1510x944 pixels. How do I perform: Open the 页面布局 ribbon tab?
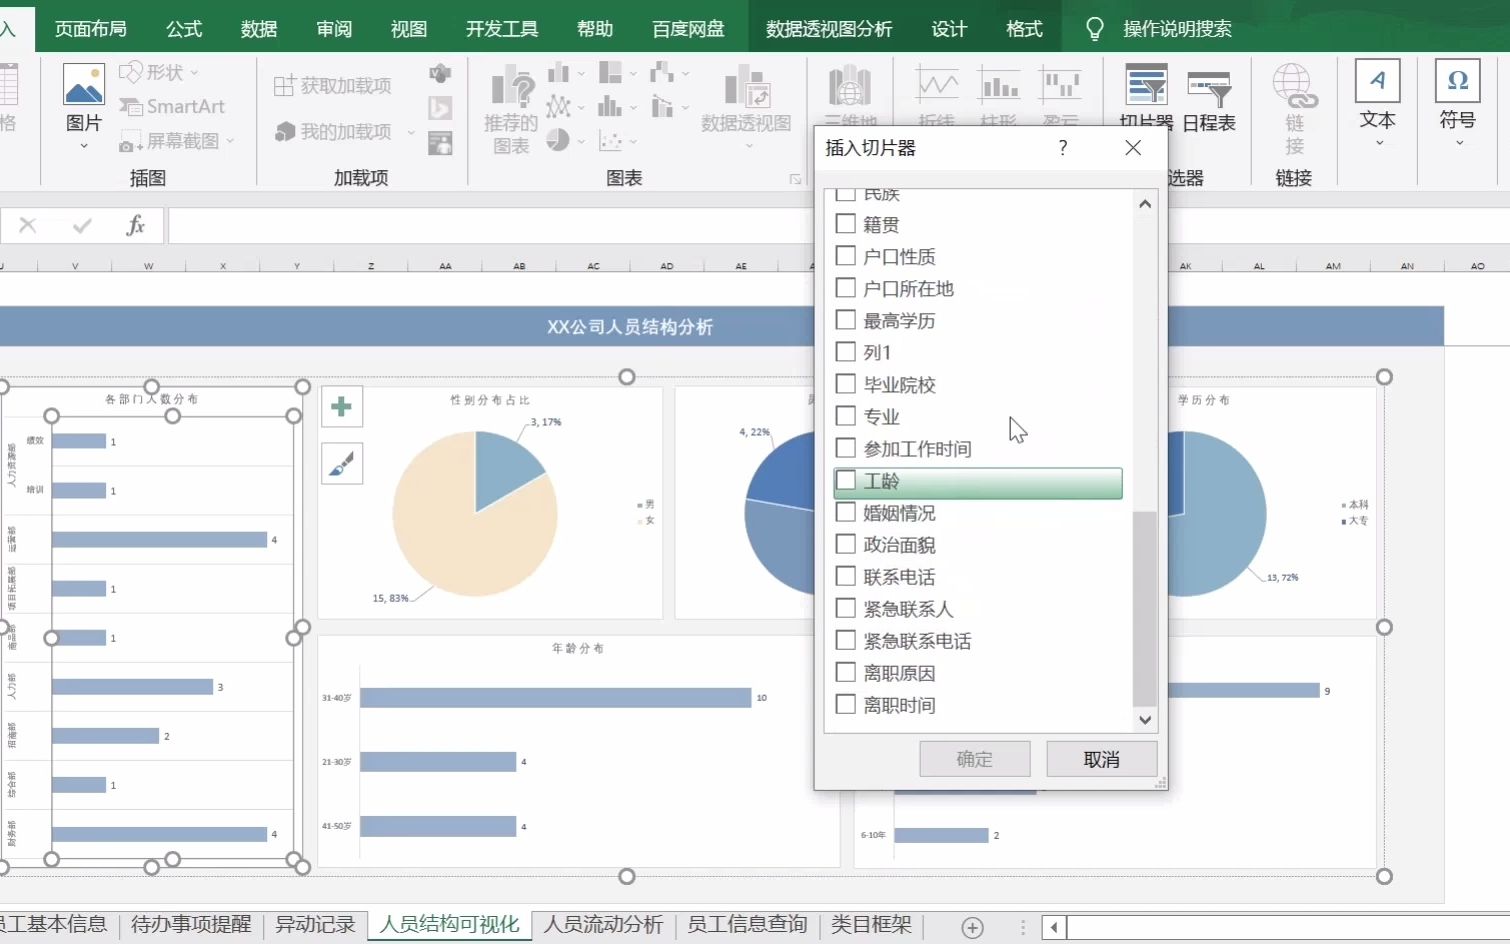[x=90, y=29]
